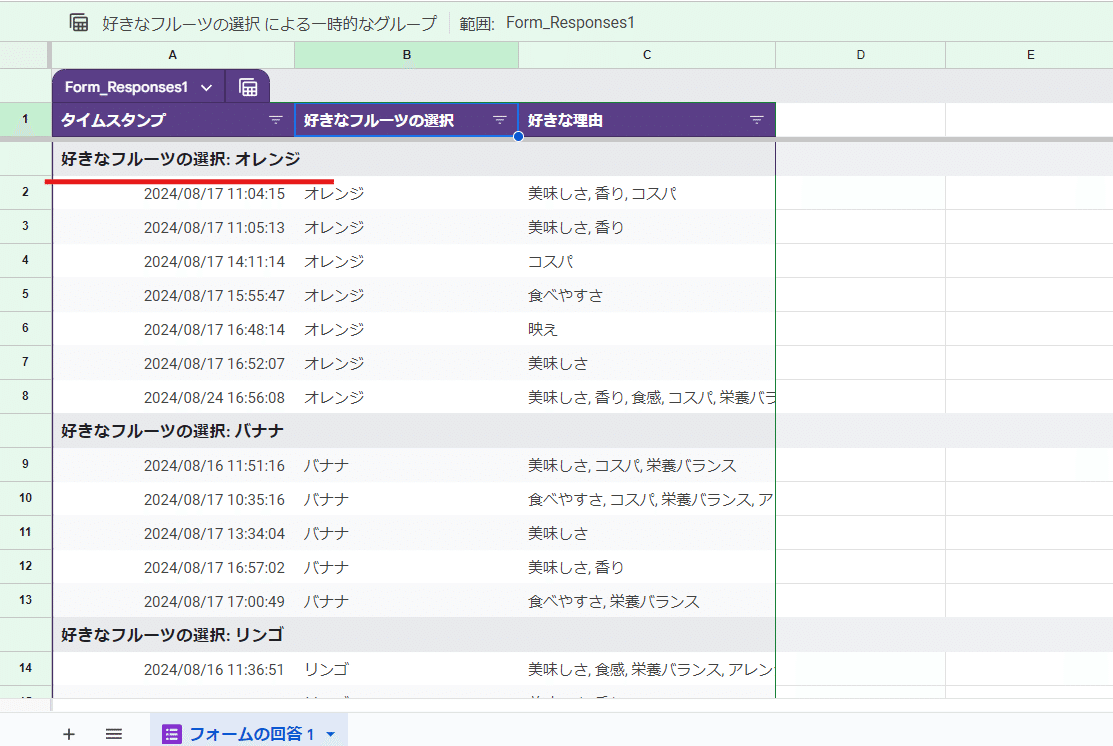
Task: Open filter menu for 好きなフルーツの選択 column
Action: [500, 120]
